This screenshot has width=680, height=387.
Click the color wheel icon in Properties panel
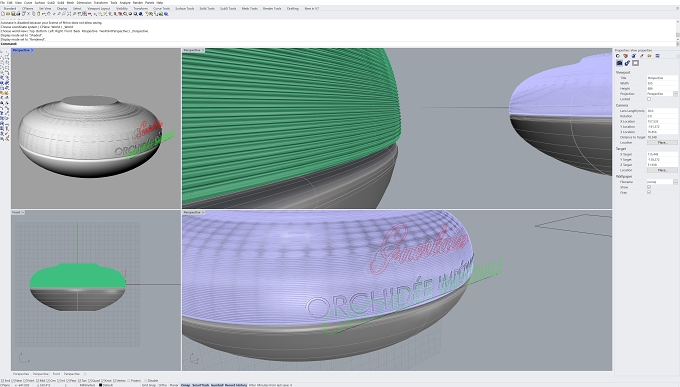(618, 56)
